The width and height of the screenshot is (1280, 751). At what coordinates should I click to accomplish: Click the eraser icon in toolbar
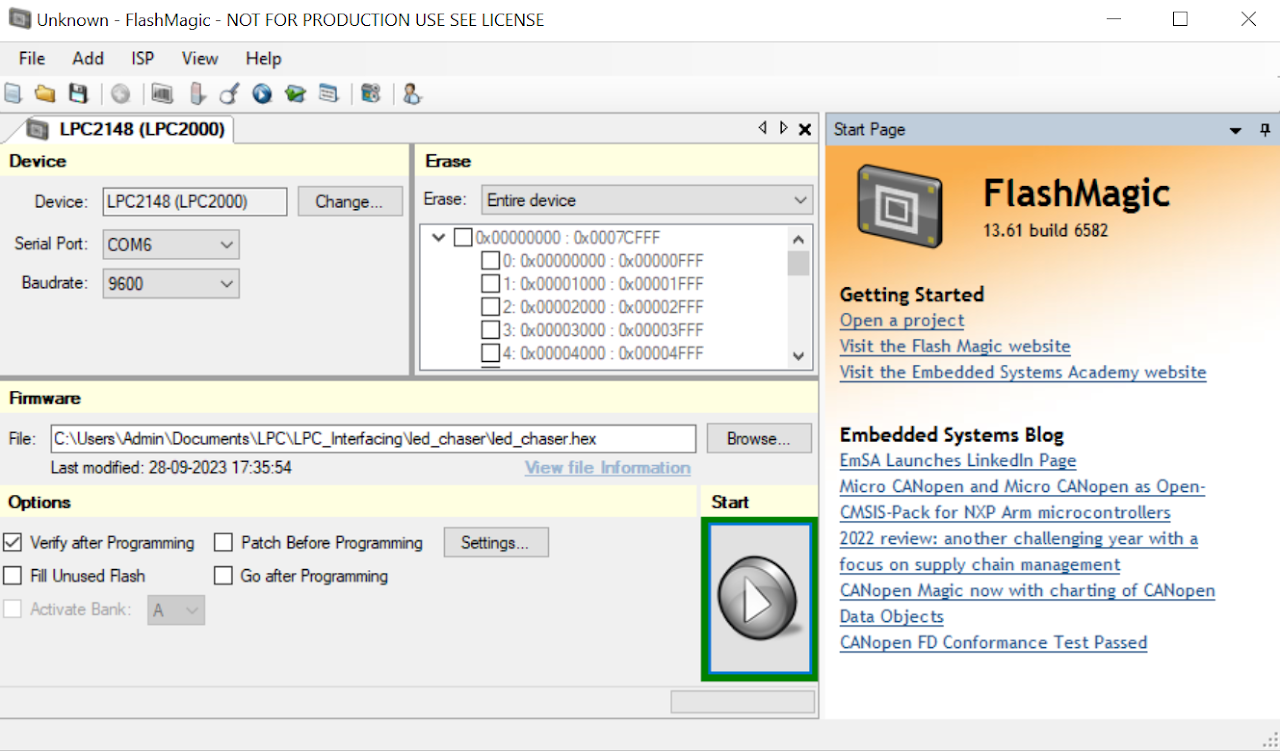click(197, 94)
